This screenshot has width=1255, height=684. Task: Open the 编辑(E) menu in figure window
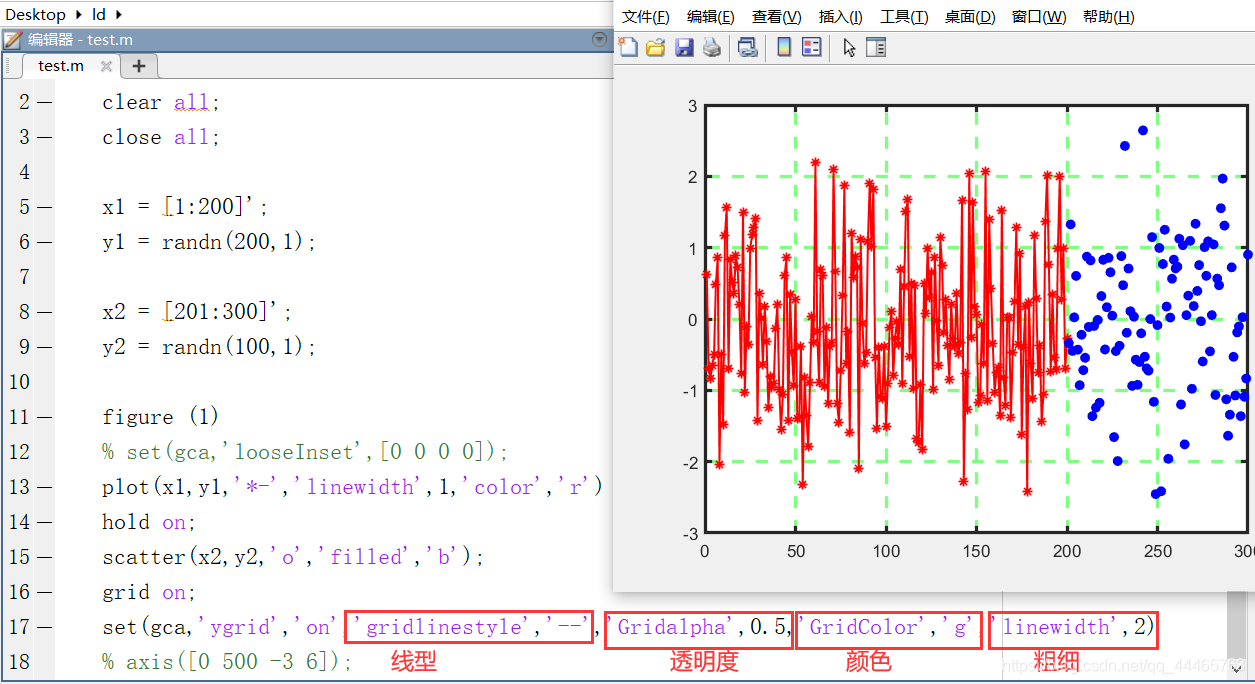[x=711, y=17]
